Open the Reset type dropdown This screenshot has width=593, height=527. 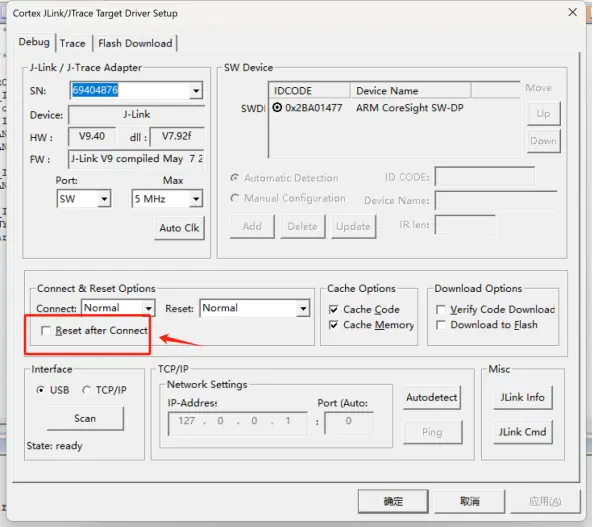coord(303,308)
